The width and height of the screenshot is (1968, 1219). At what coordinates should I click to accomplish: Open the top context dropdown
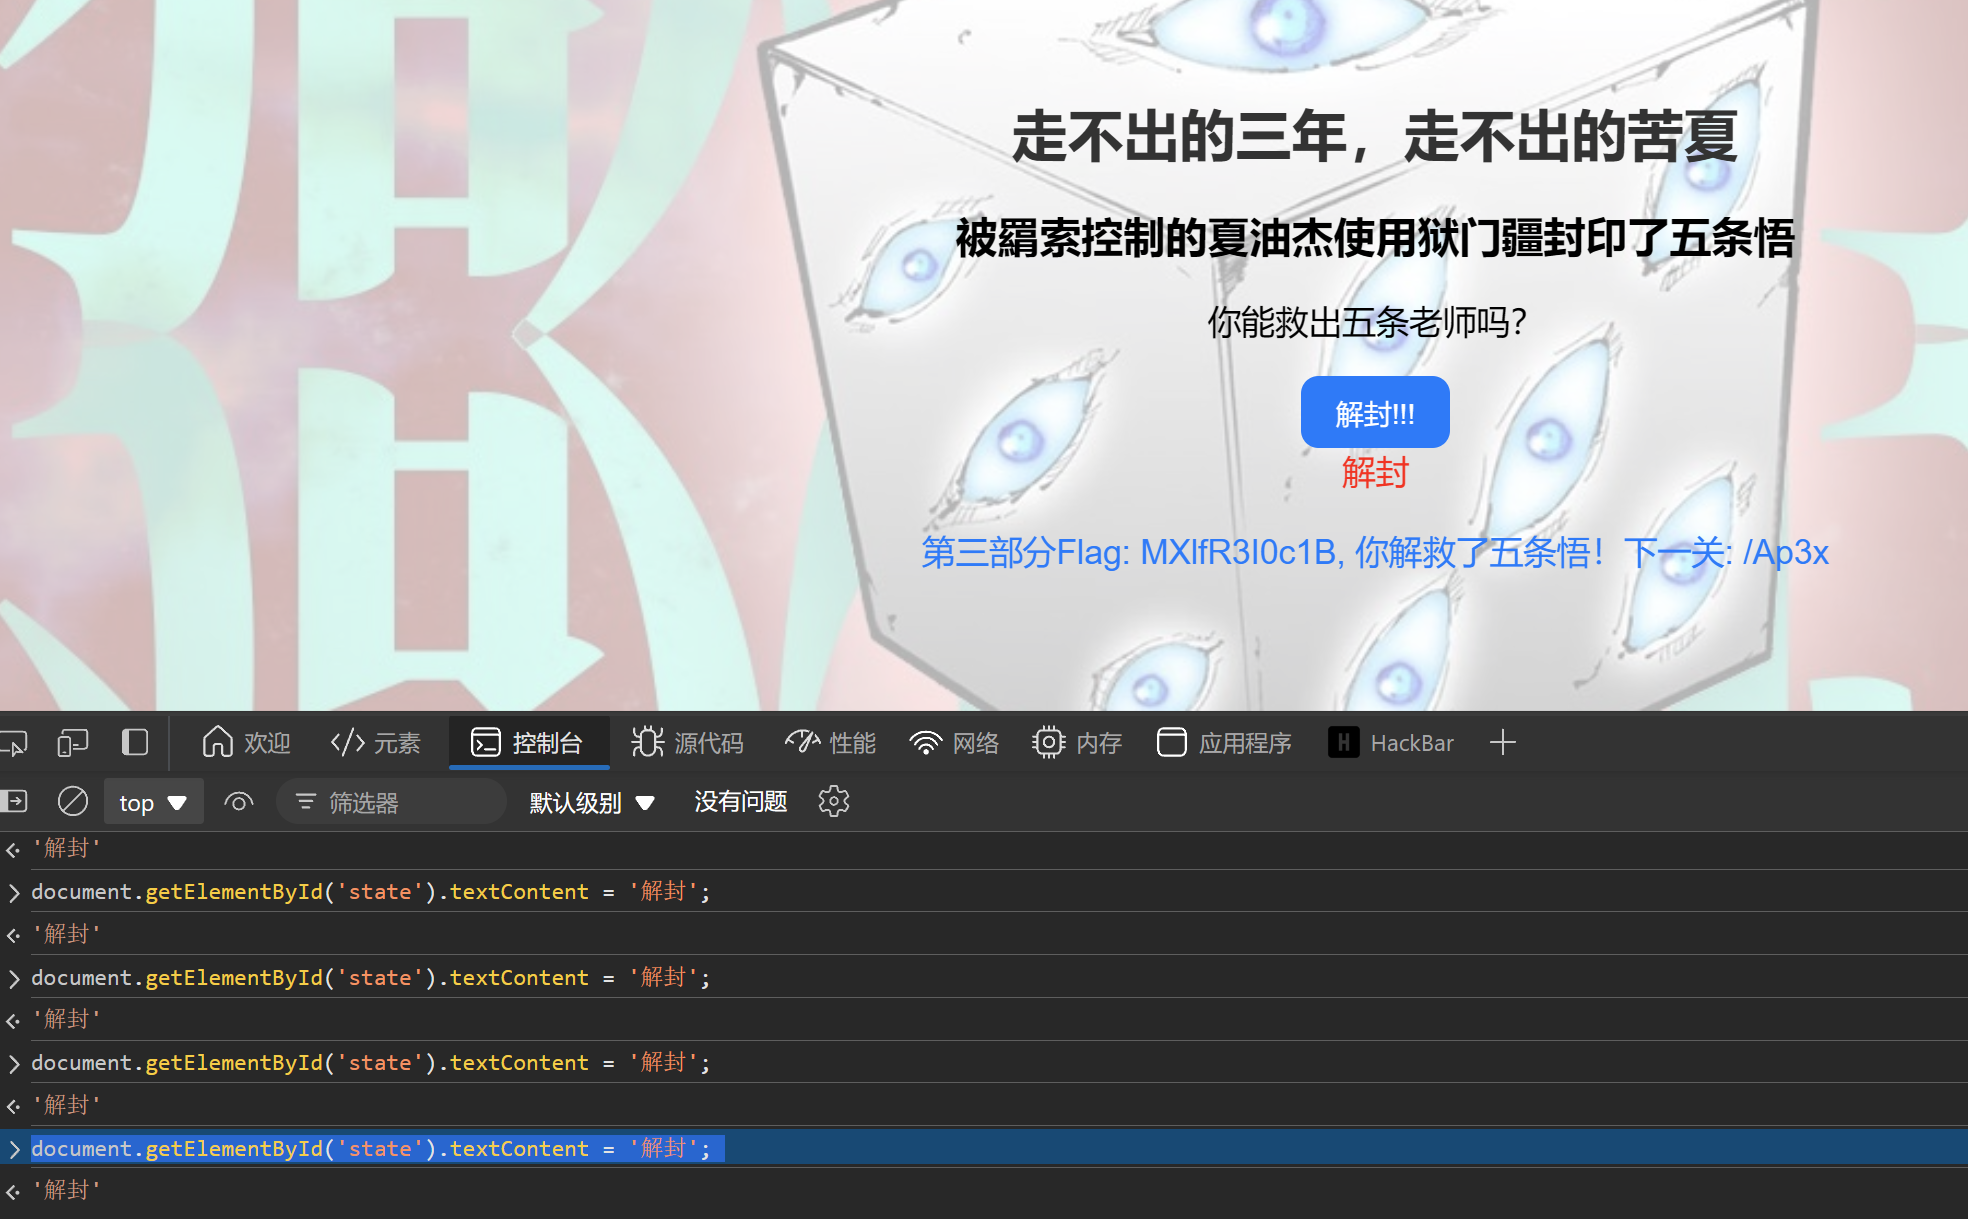[x=153, y=803]
